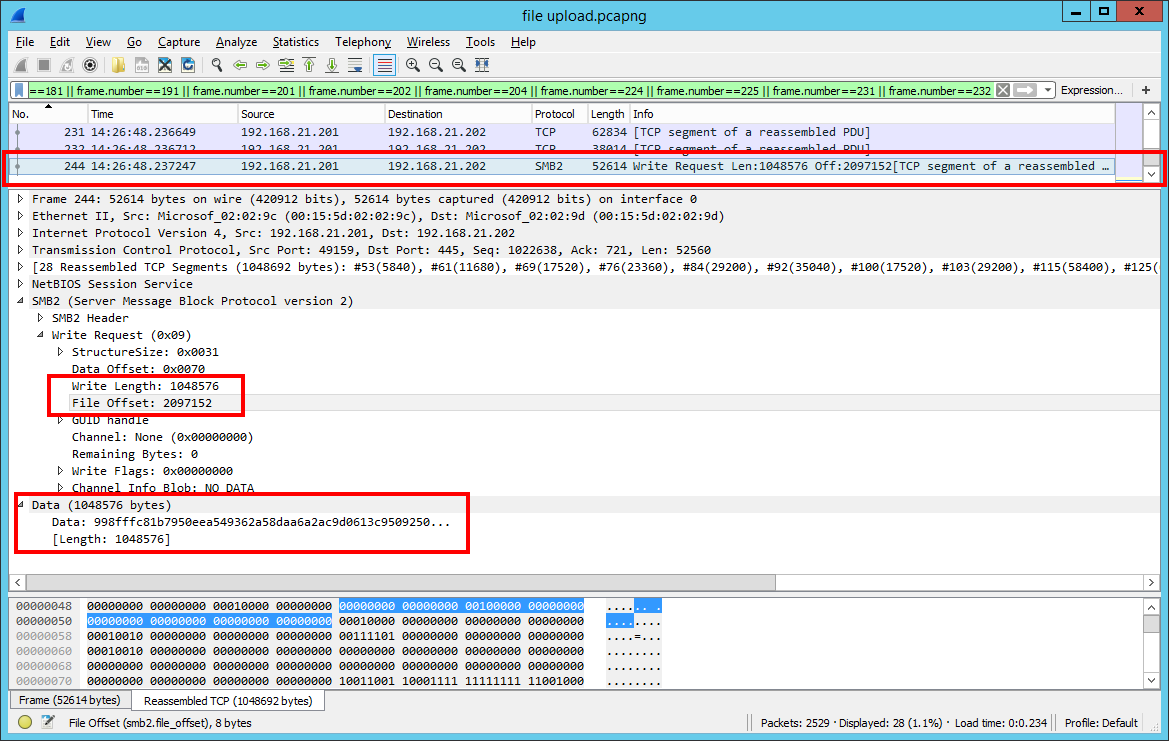Open Capture options gear icon
Viewport: 1169px width, 741px height.
(x=90, y=66)
